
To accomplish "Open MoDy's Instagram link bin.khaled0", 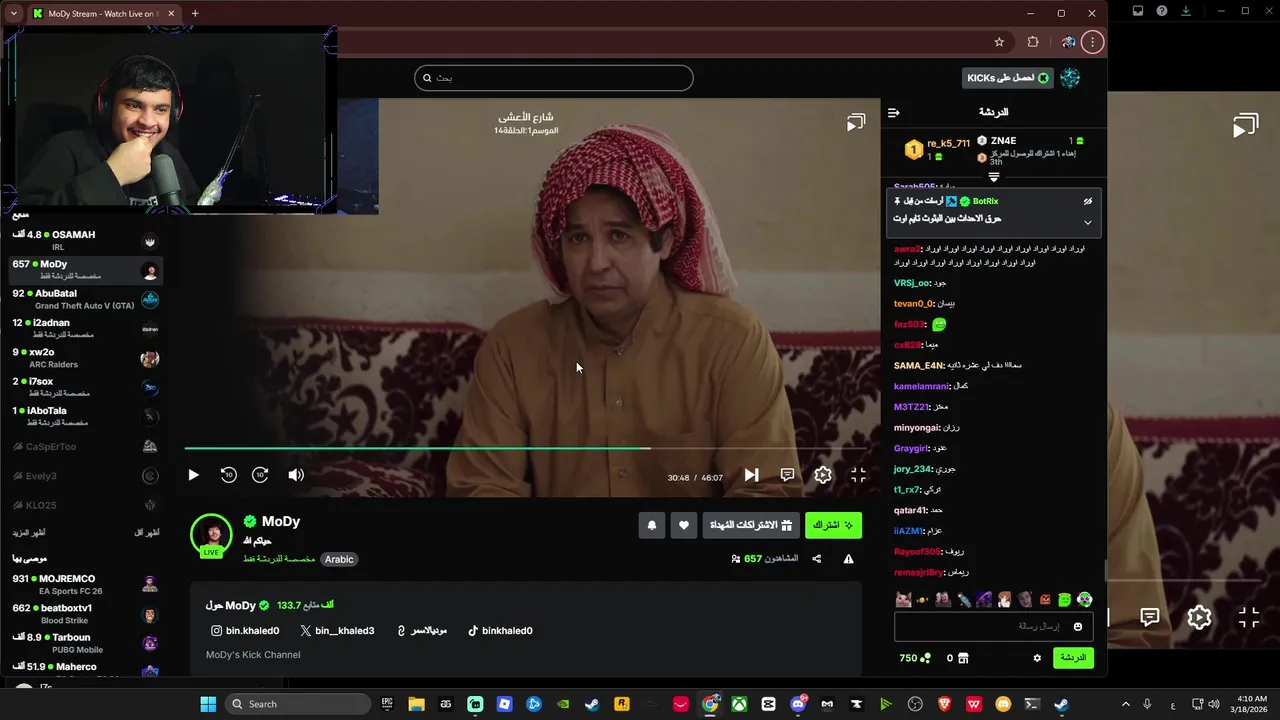I will point(245,631).
